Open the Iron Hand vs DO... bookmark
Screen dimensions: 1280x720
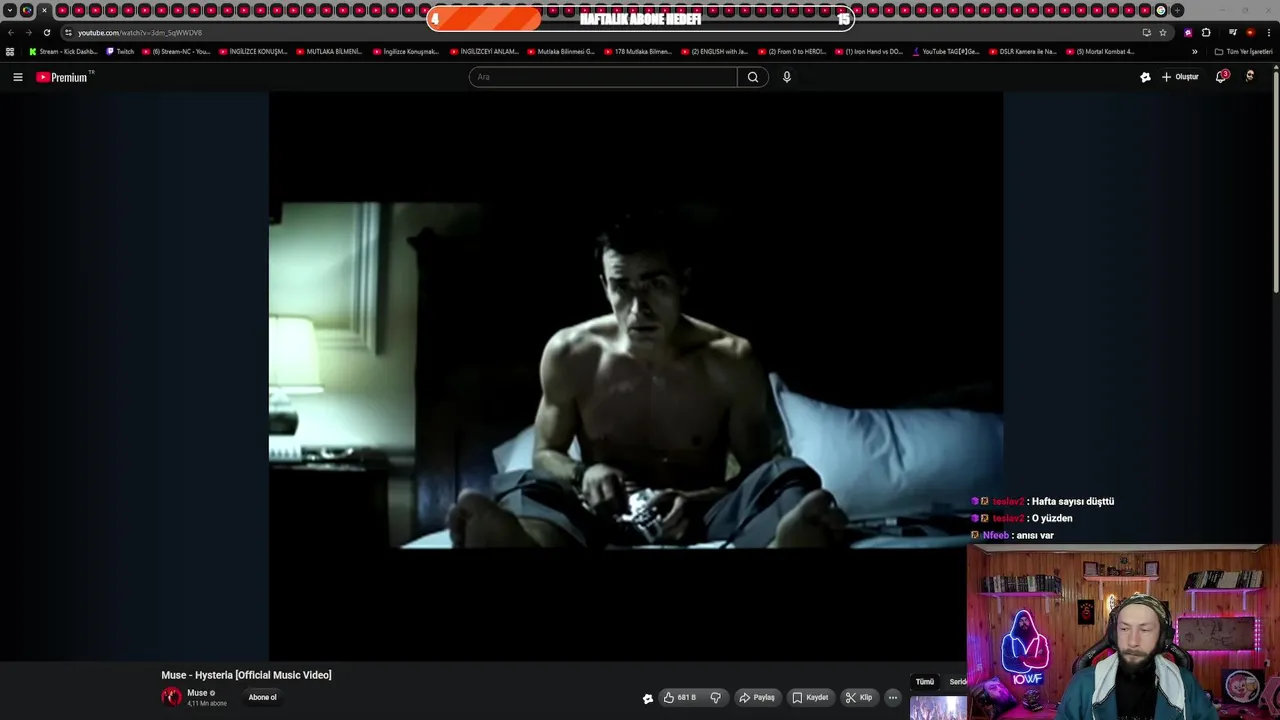click(x=868, y=51)
